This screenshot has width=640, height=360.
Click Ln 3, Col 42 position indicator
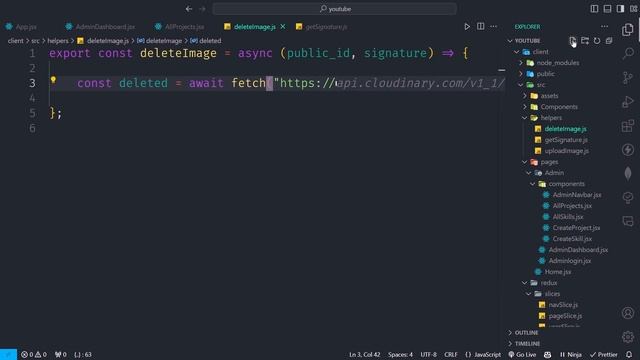[x=364, y=354]
